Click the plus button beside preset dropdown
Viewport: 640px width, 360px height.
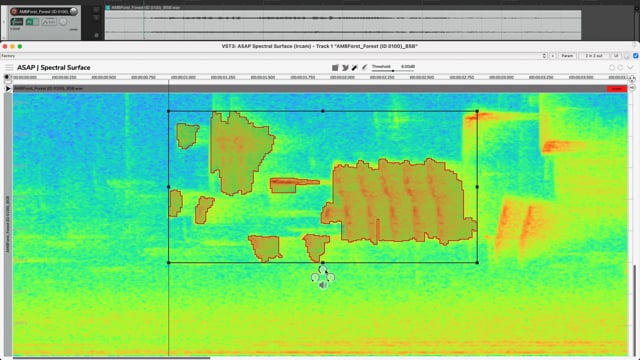(553, 56)
